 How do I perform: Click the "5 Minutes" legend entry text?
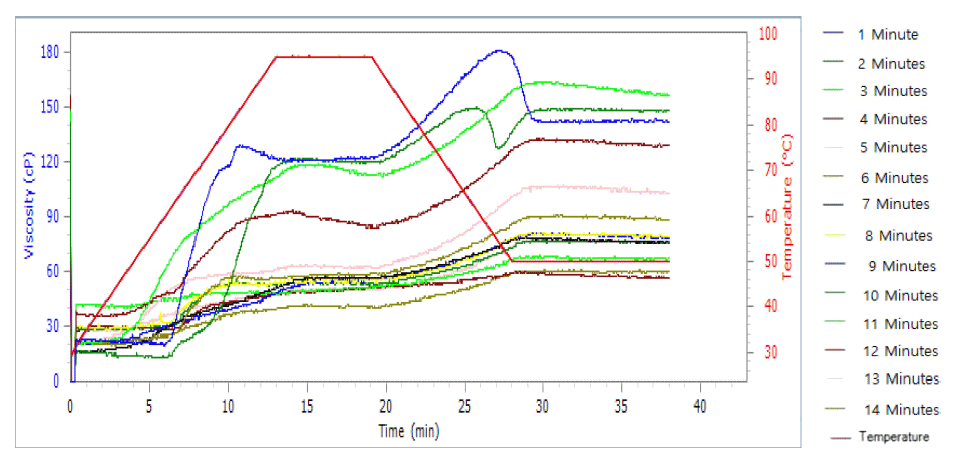click(892, 147)
